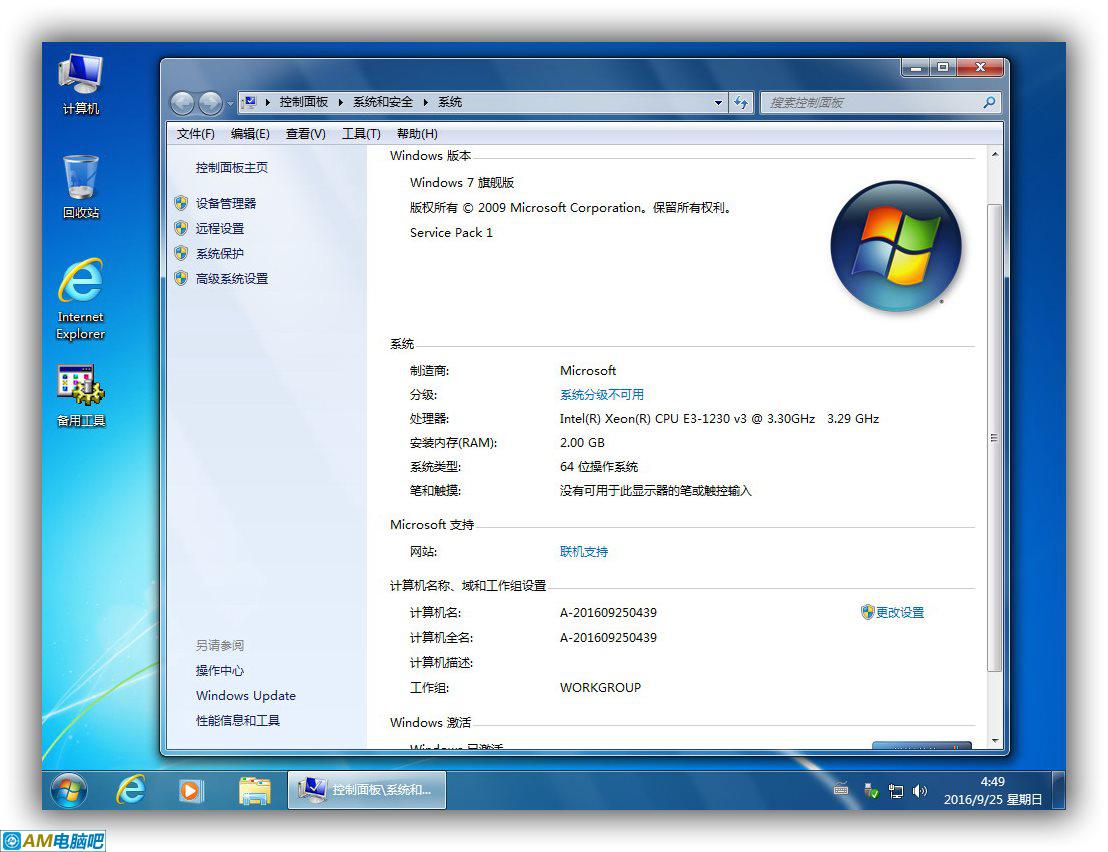1108x852 pixels.
Task: Click the WORKGROUP value
Action: point(601,687)
